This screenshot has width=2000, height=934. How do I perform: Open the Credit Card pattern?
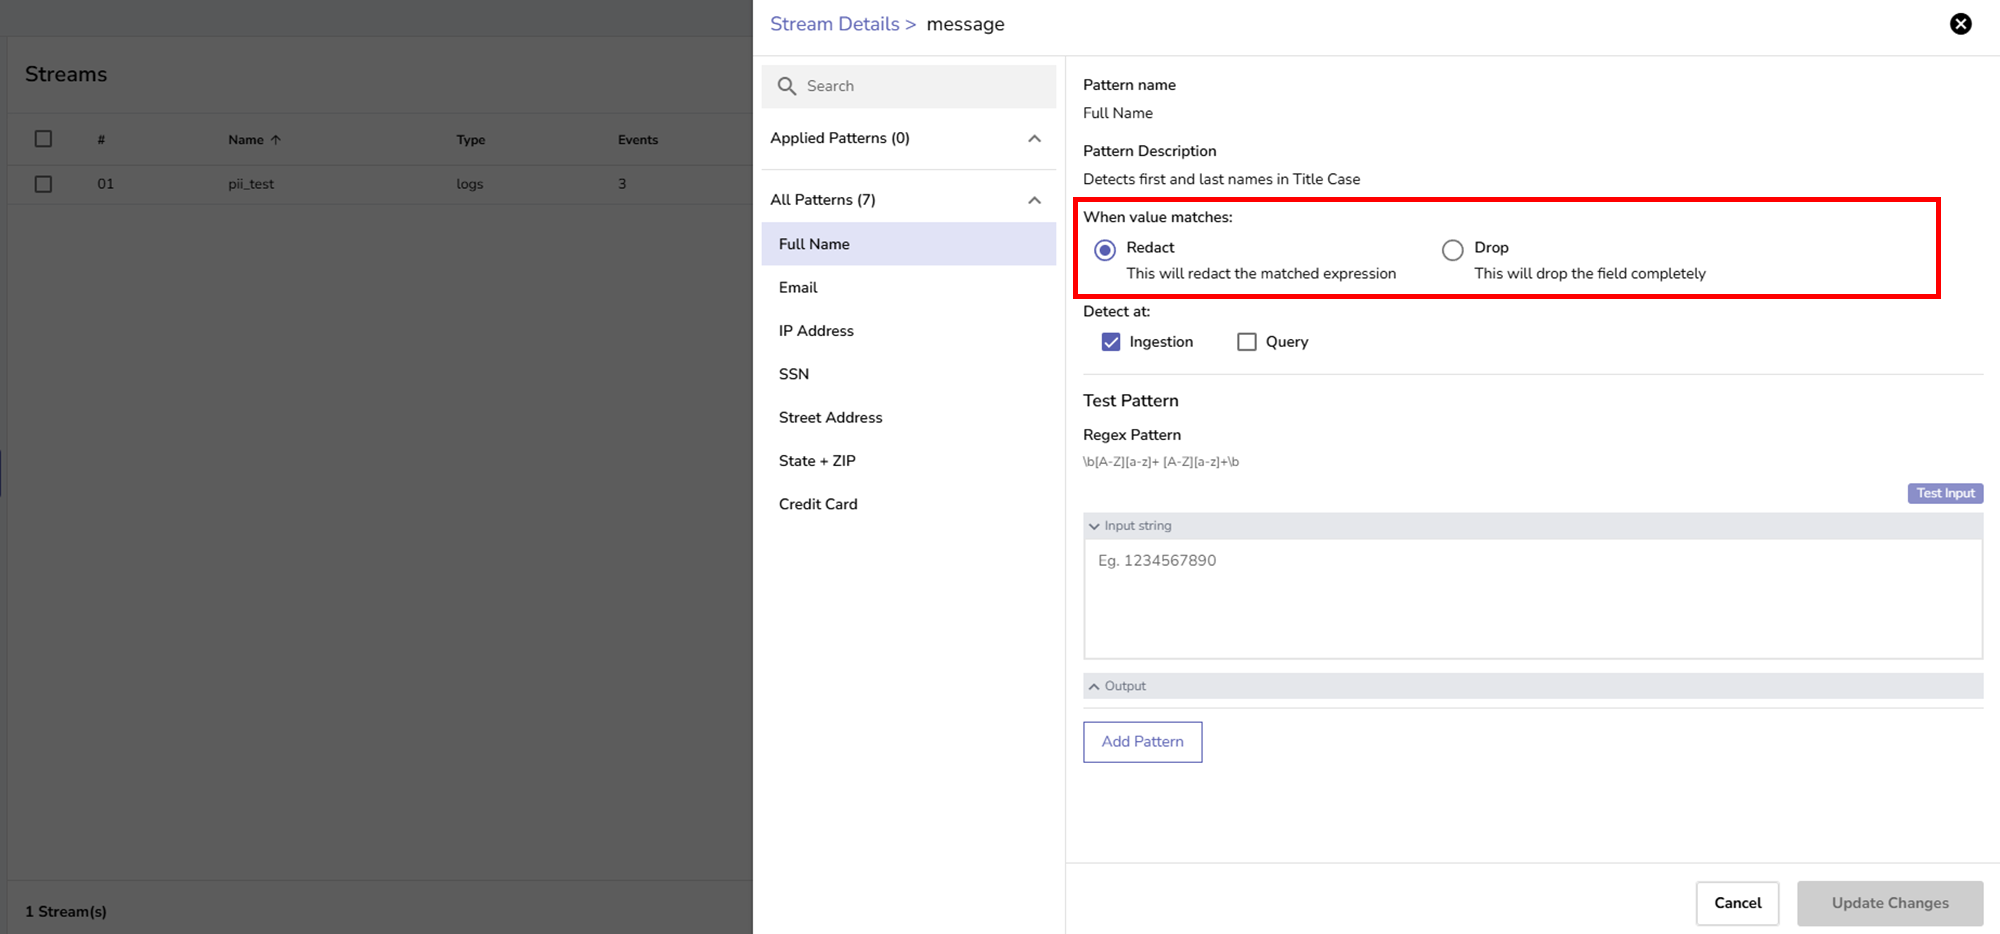click(818, 505)
